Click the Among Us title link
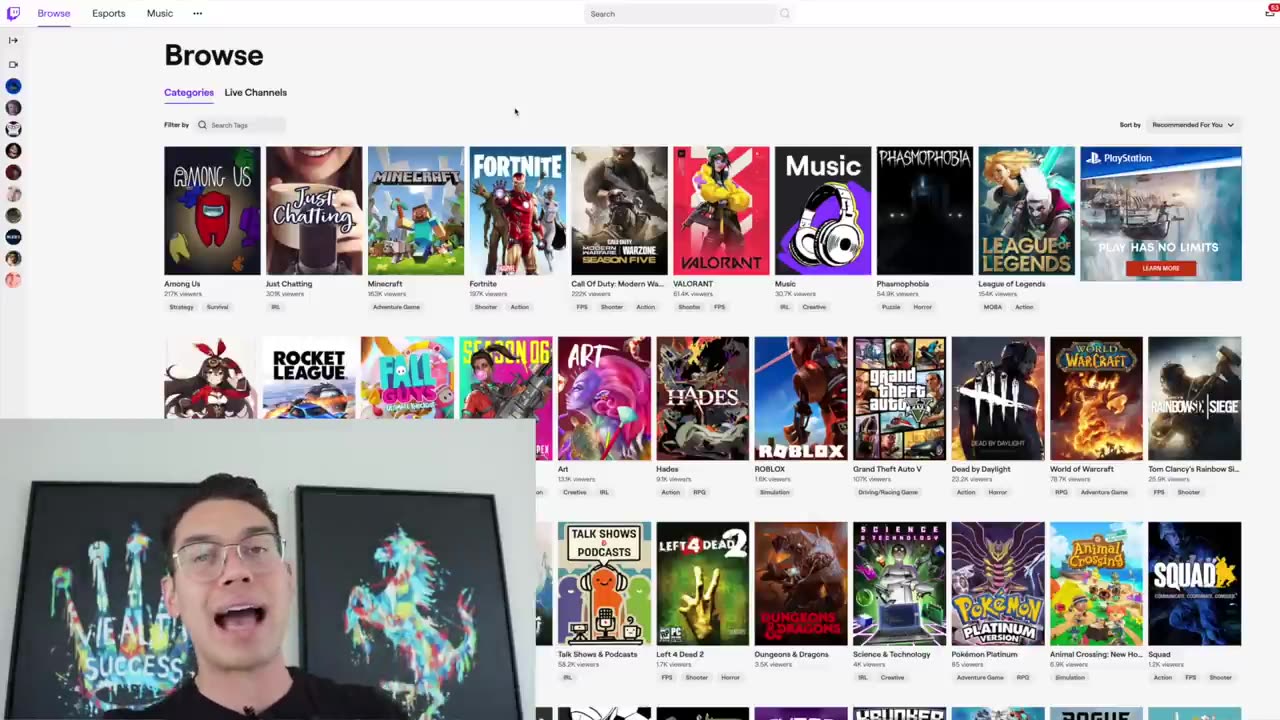1280x720 pixels. tap(182, 284)
